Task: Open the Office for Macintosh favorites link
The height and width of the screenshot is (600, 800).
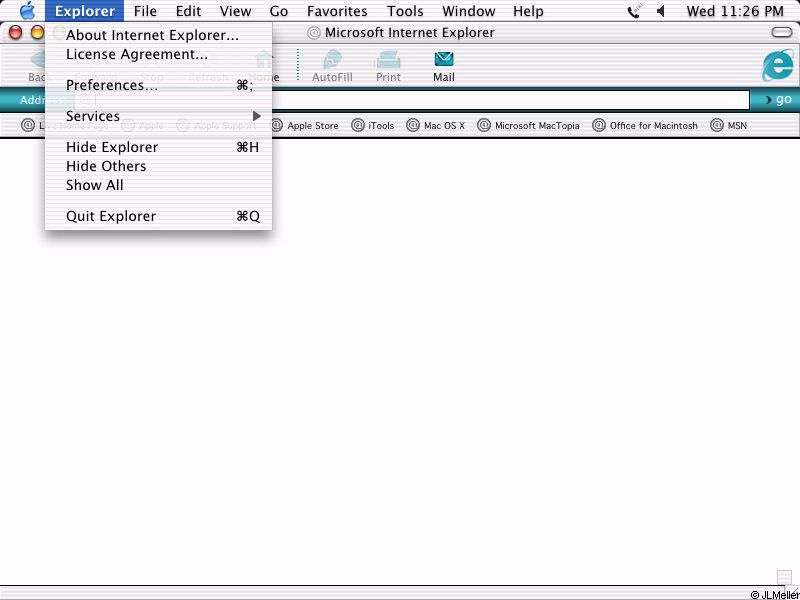Action: (645, 126)
